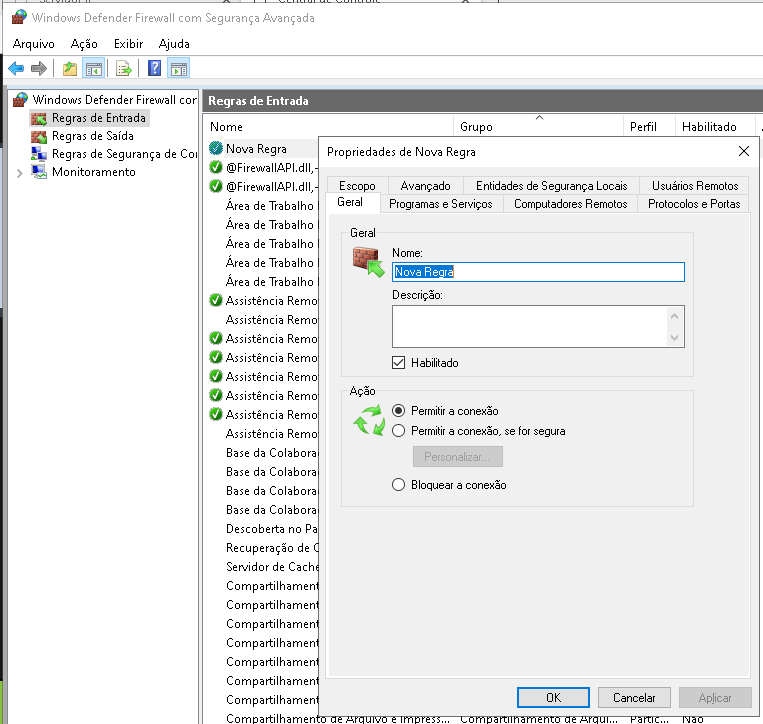763x724 pixels.
Task: Toggle the Show/Hide action pane icon
Action: (x=179, y=69)
